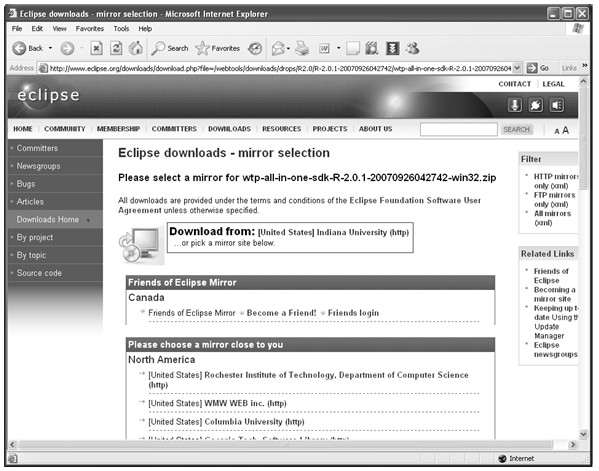The width and height of the screenshot is (599, 471).
Task: Open the PROJECTS navigation tab
Action: [x=330, y=129]
